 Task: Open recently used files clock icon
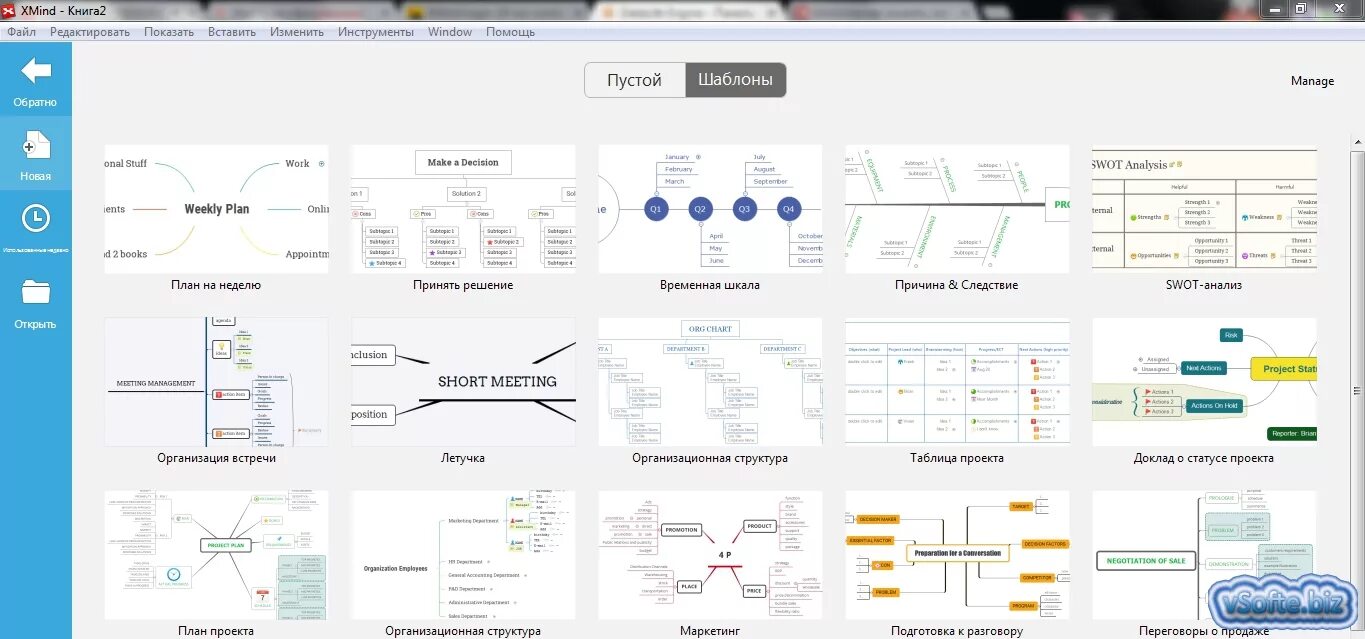[36, 219]
